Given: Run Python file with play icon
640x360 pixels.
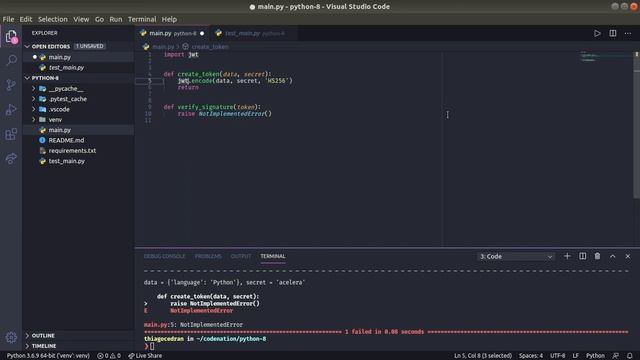Looking at the screenshot, I should (x=597, y=33).
